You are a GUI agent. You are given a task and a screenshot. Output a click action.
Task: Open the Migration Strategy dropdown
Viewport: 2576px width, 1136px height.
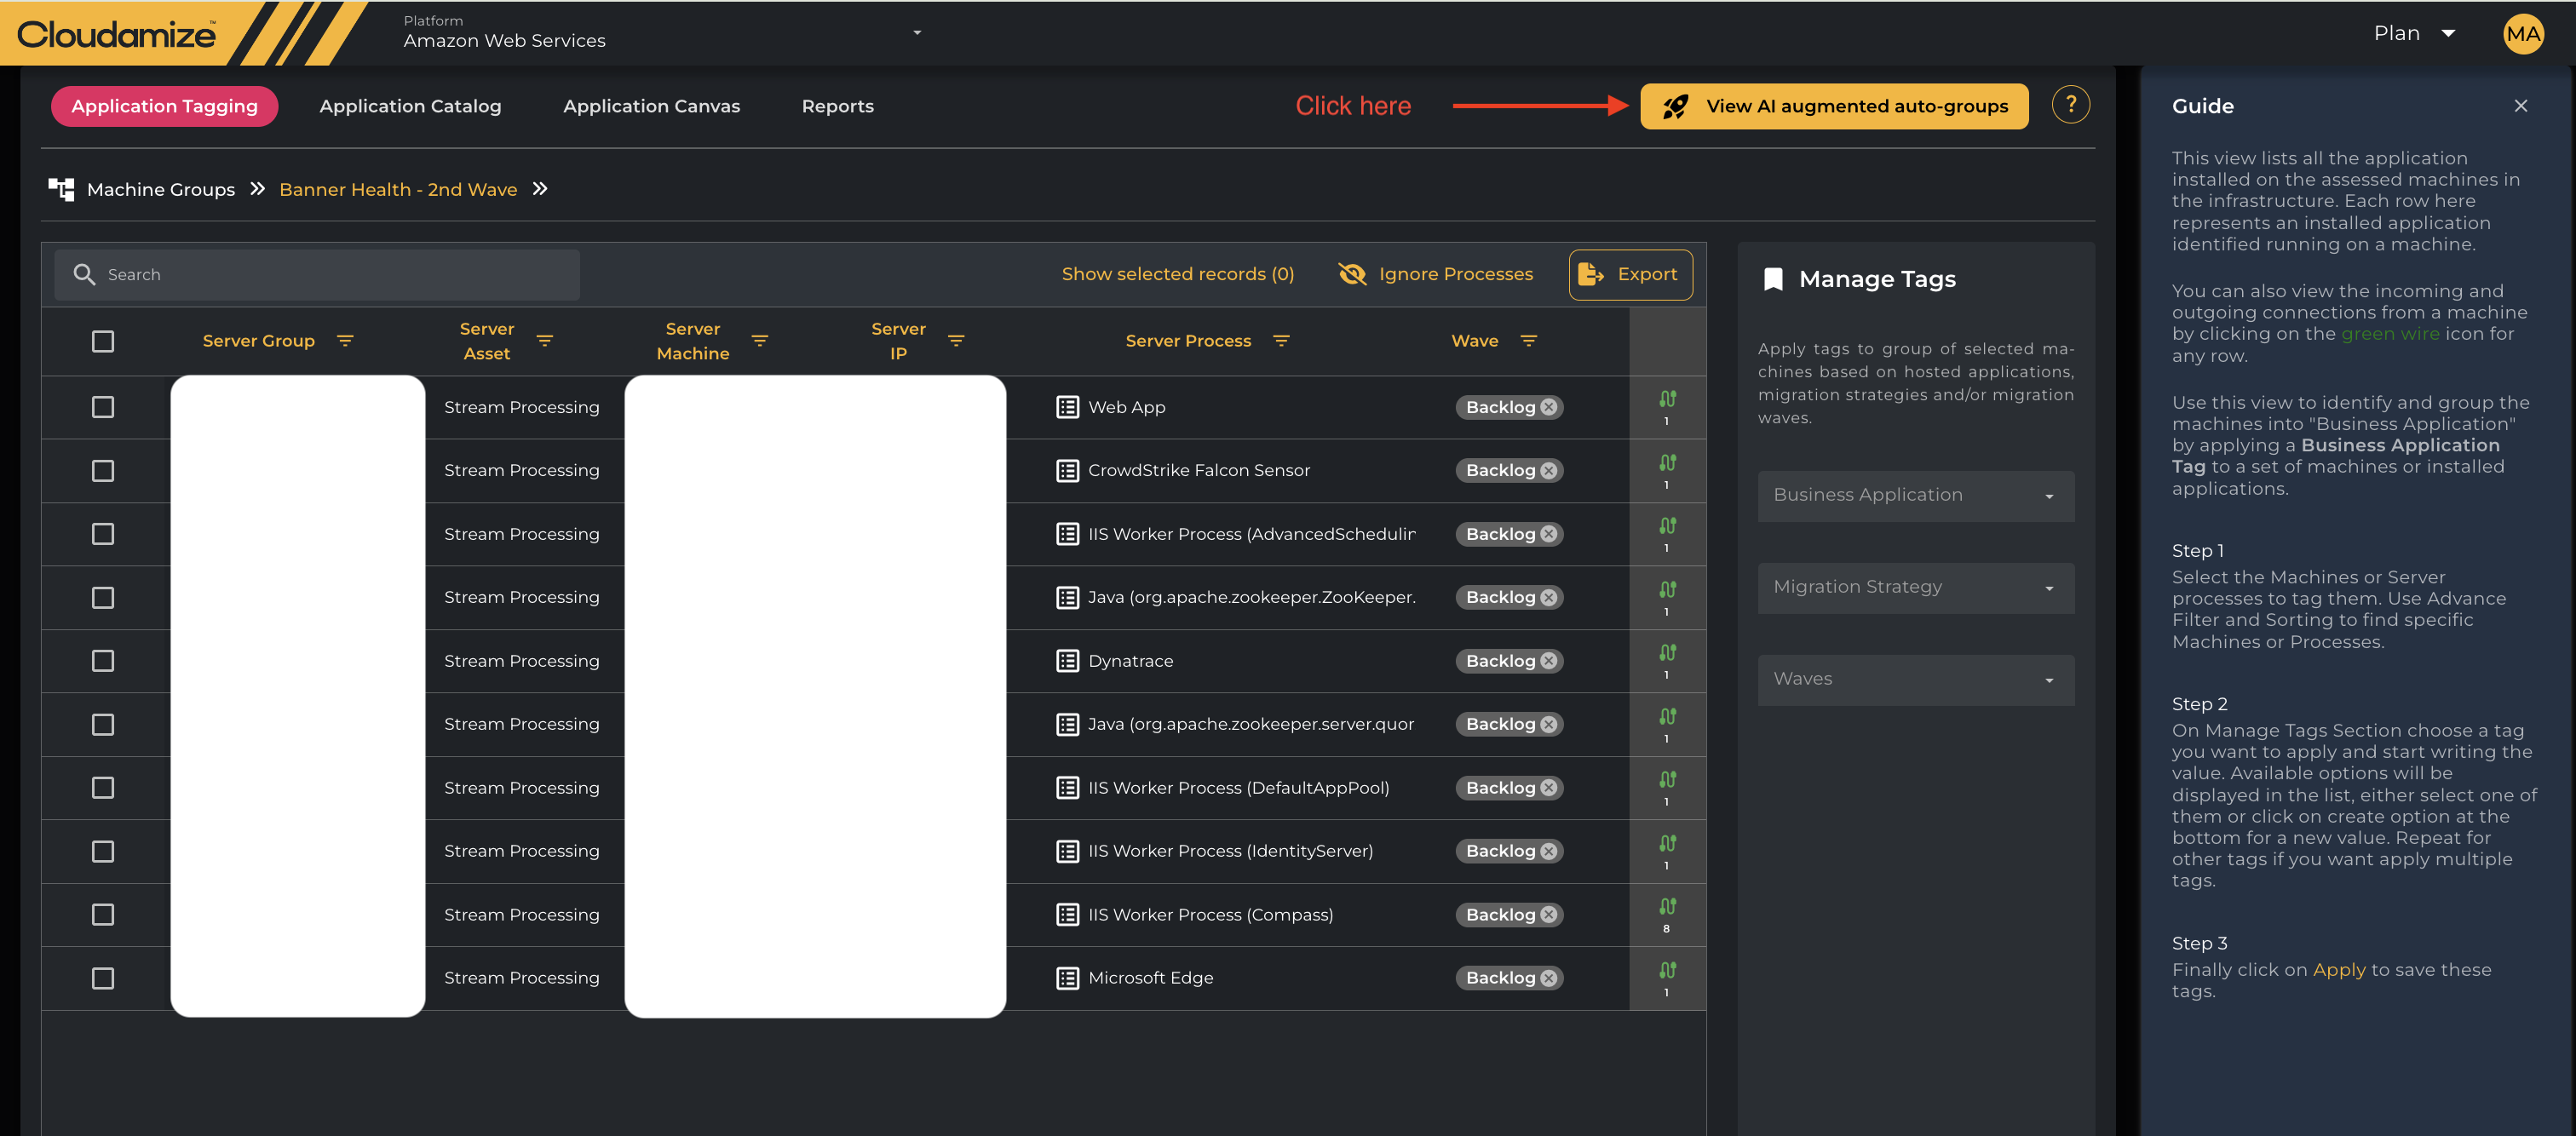[x=1915, y=588]
